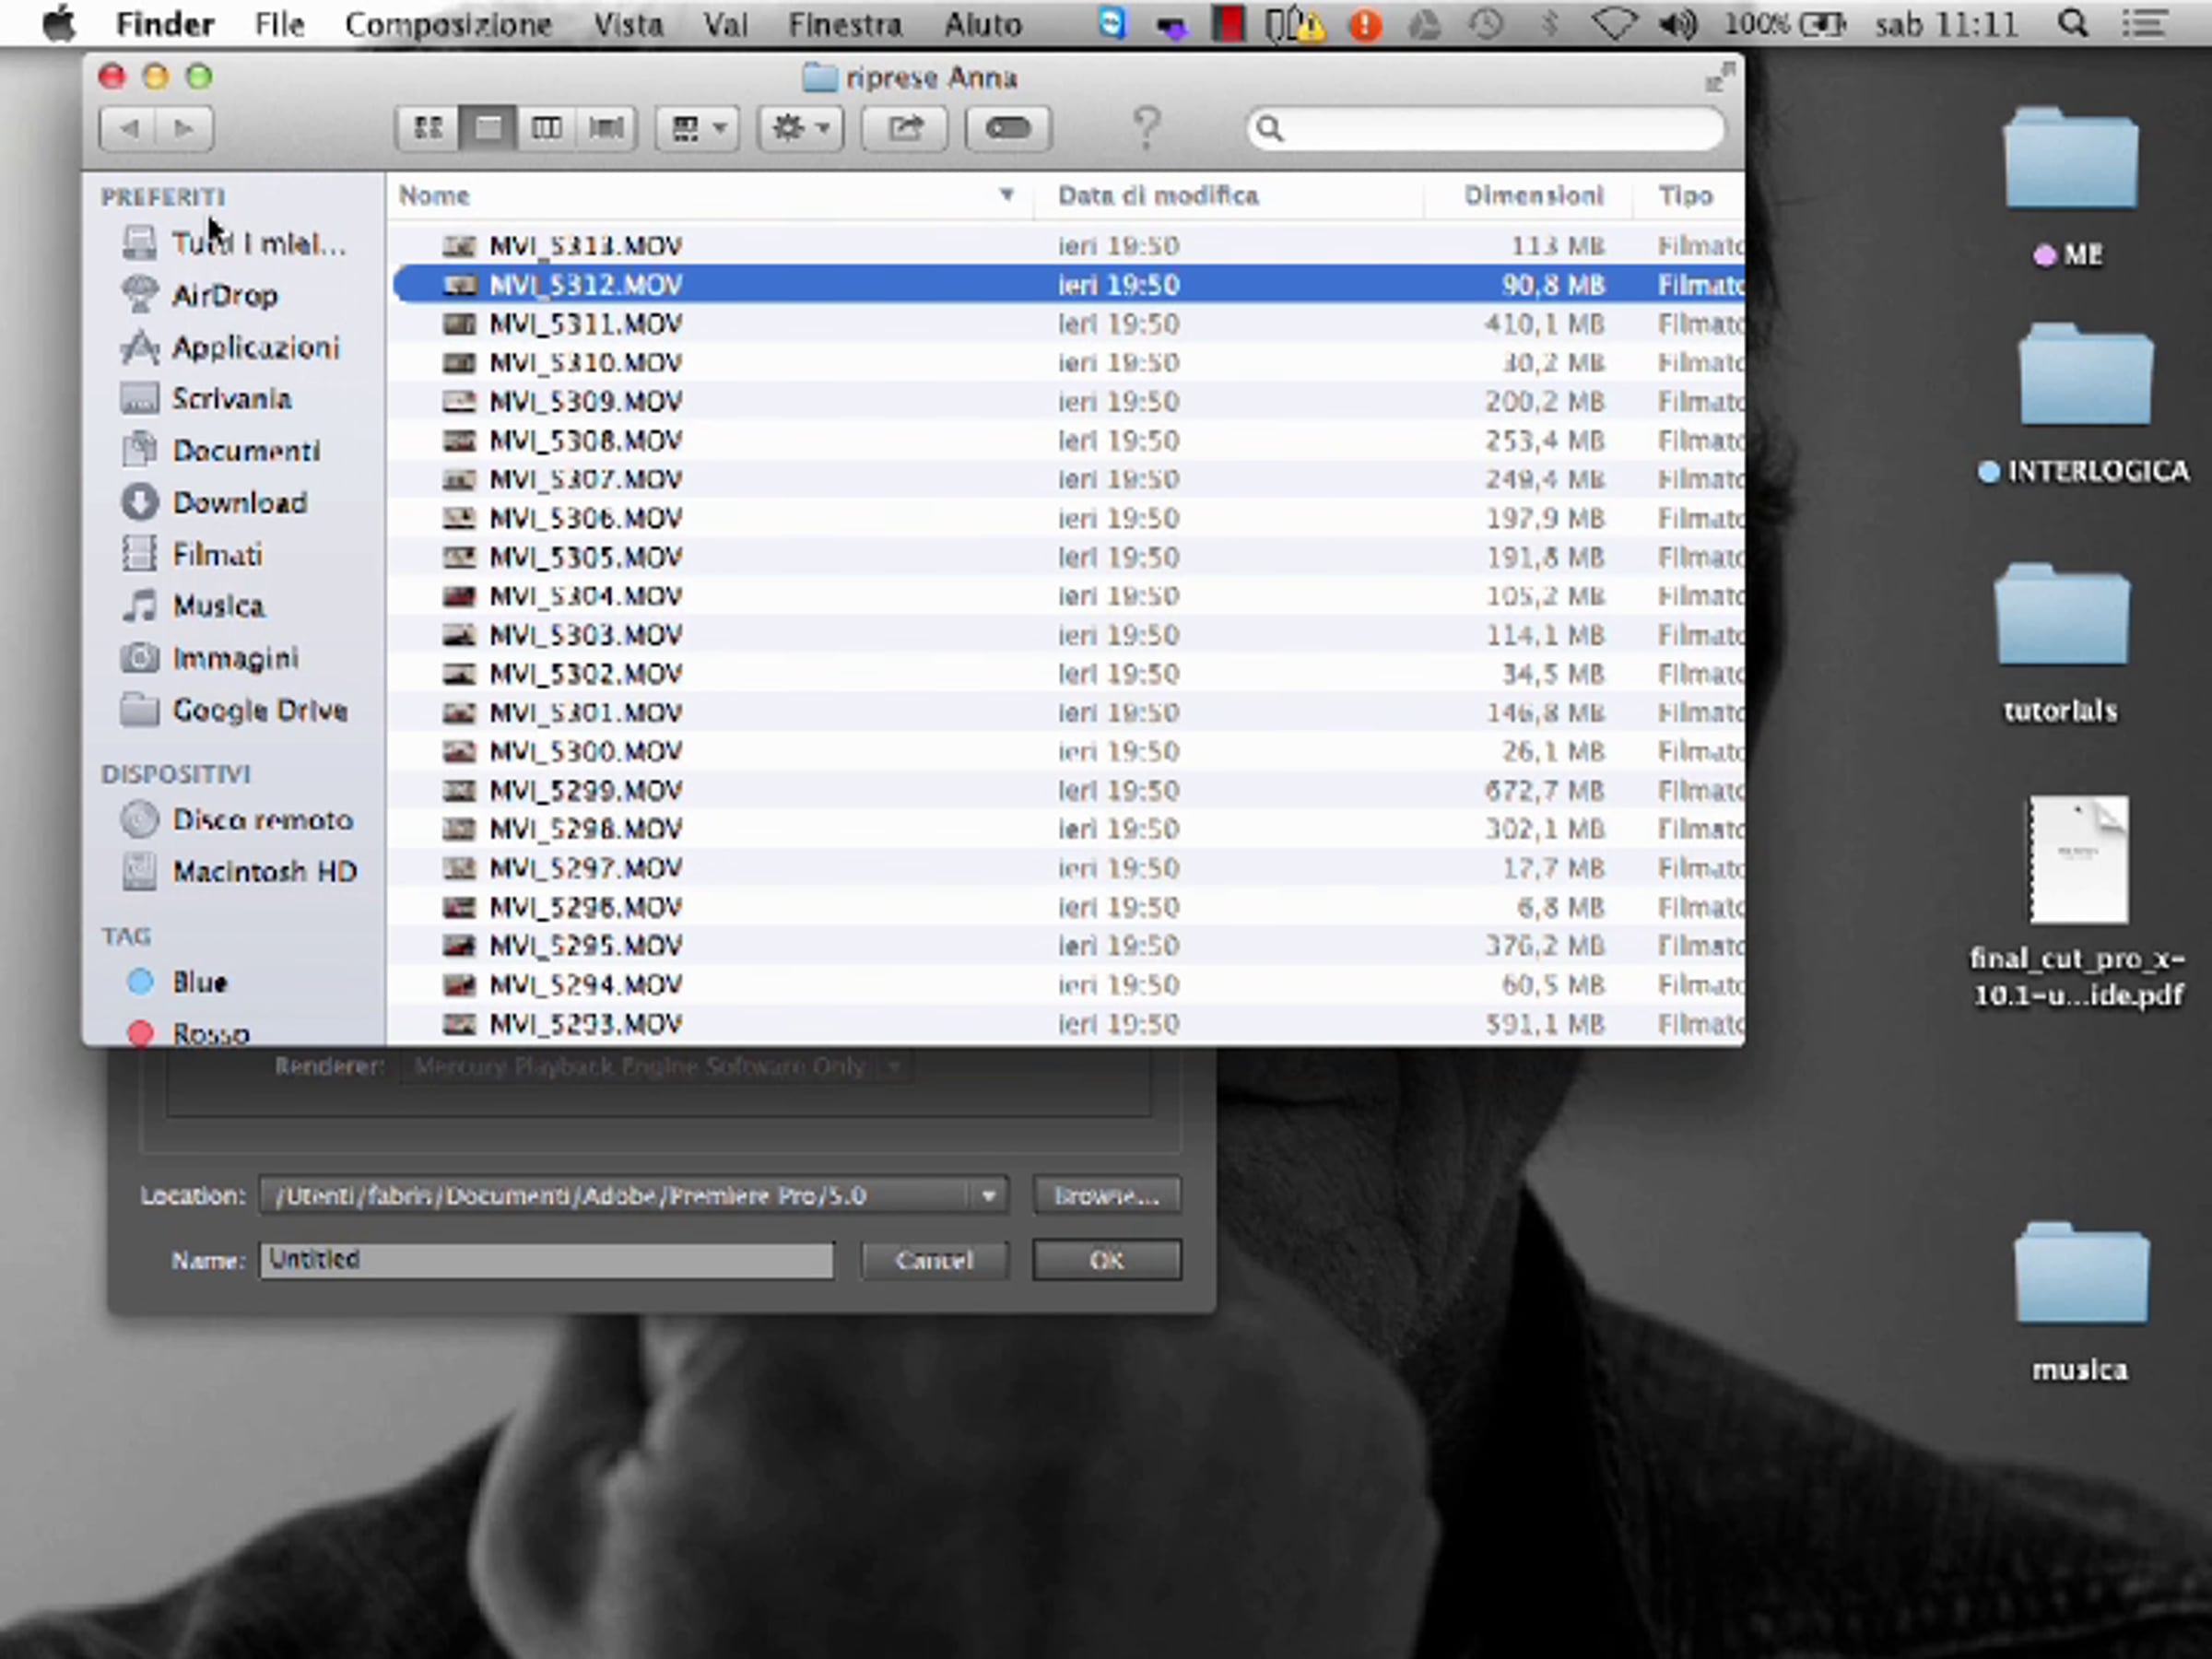Open Applicazioni in Finder sidebar
The image size is (2212, 1659).
(255, 348)
